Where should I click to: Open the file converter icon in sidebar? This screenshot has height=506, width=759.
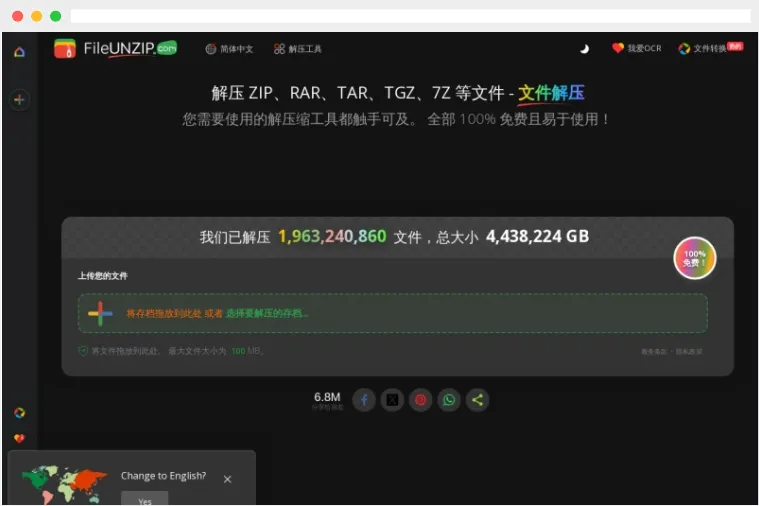click(x=19, y=413)
